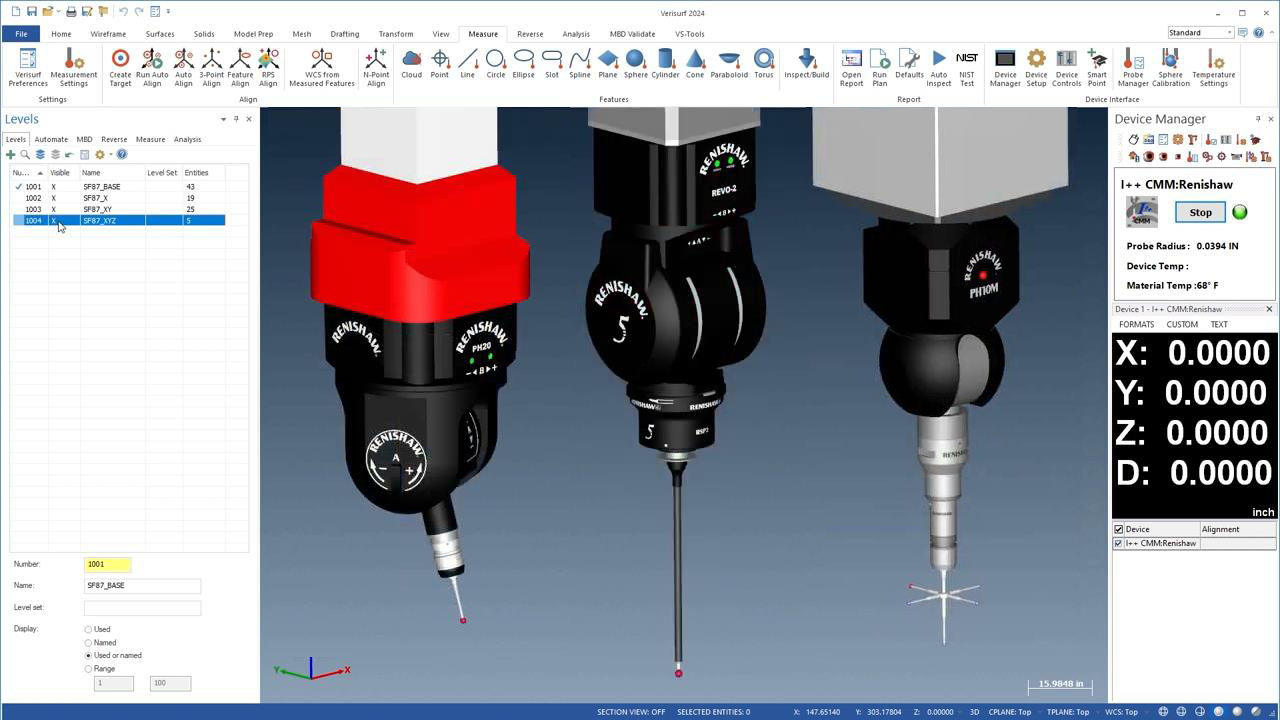Stop the I++ CMM:Renishaw device

[x=1200, y=212]
